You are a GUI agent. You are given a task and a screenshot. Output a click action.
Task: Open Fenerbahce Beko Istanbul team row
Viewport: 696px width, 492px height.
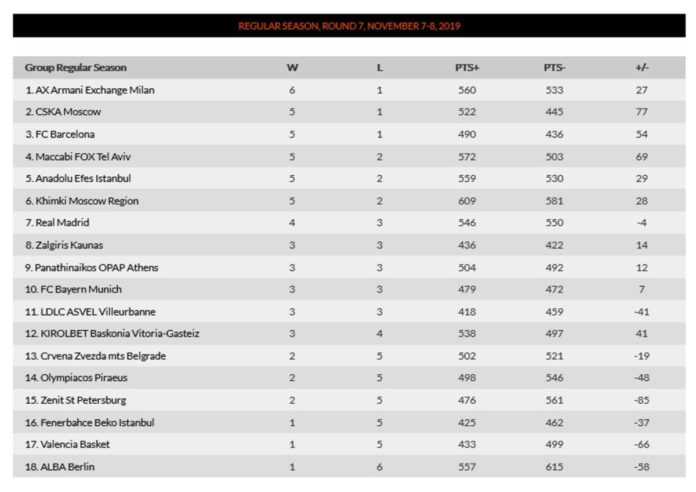tap(90, 422)
